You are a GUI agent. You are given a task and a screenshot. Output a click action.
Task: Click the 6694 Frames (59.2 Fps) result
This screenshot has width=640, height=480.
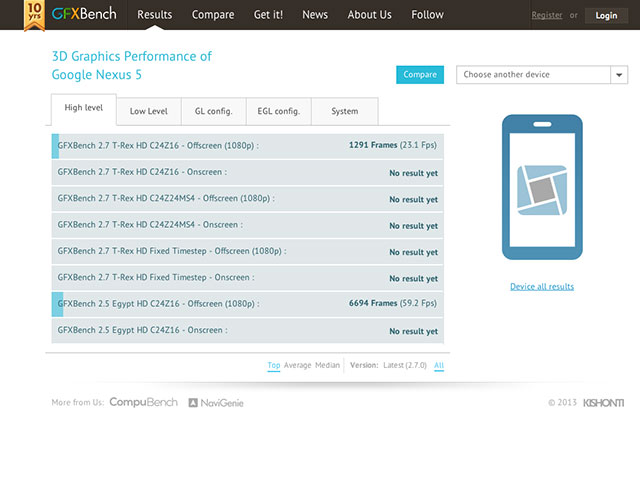[393, 303]
